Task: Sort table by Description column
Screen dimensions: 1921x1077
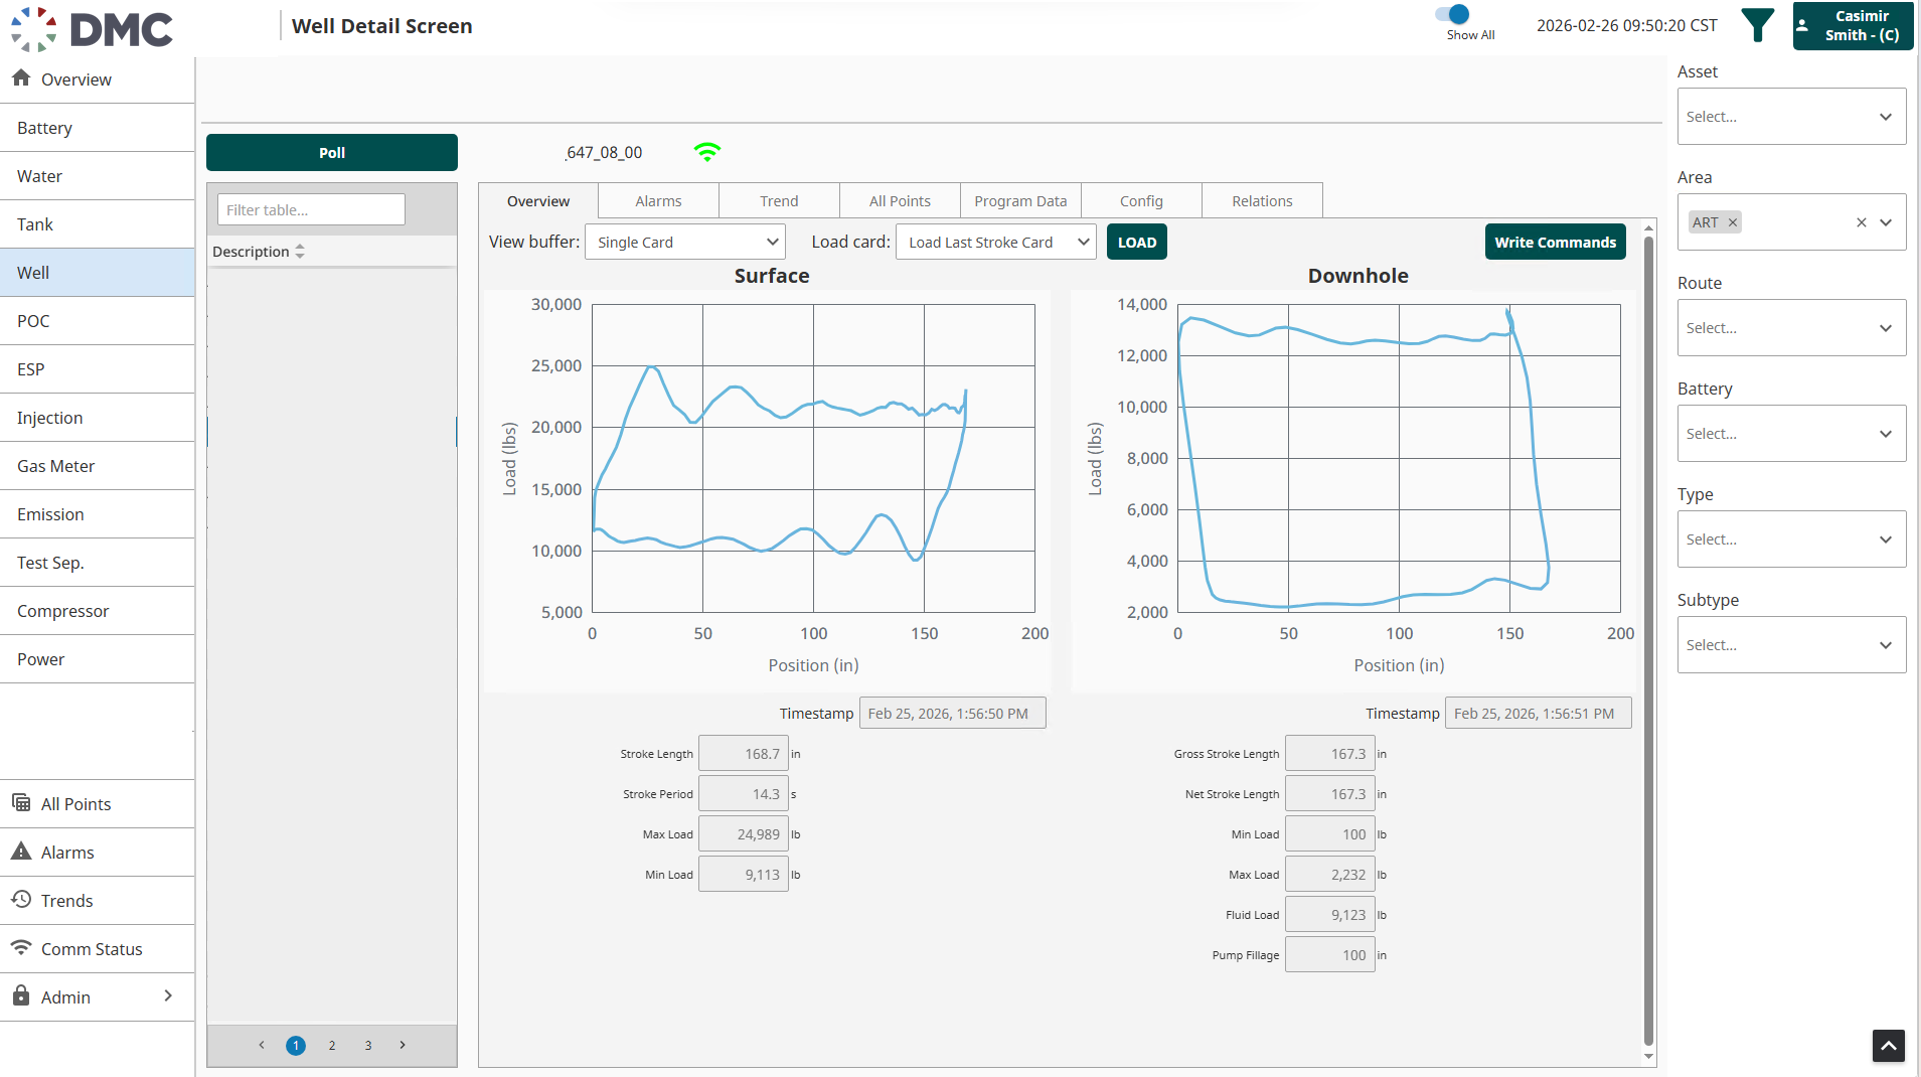Action: (x=299, y=251)
